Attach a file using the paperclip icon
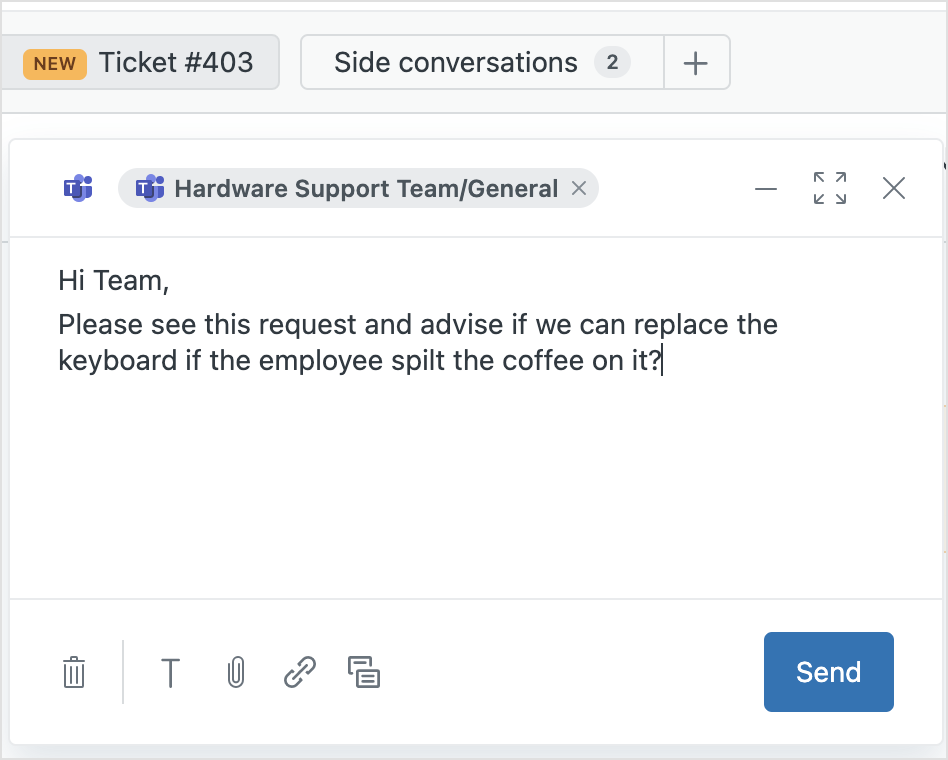The height and width of the screenshot is (760, 948). click(235, 672)
